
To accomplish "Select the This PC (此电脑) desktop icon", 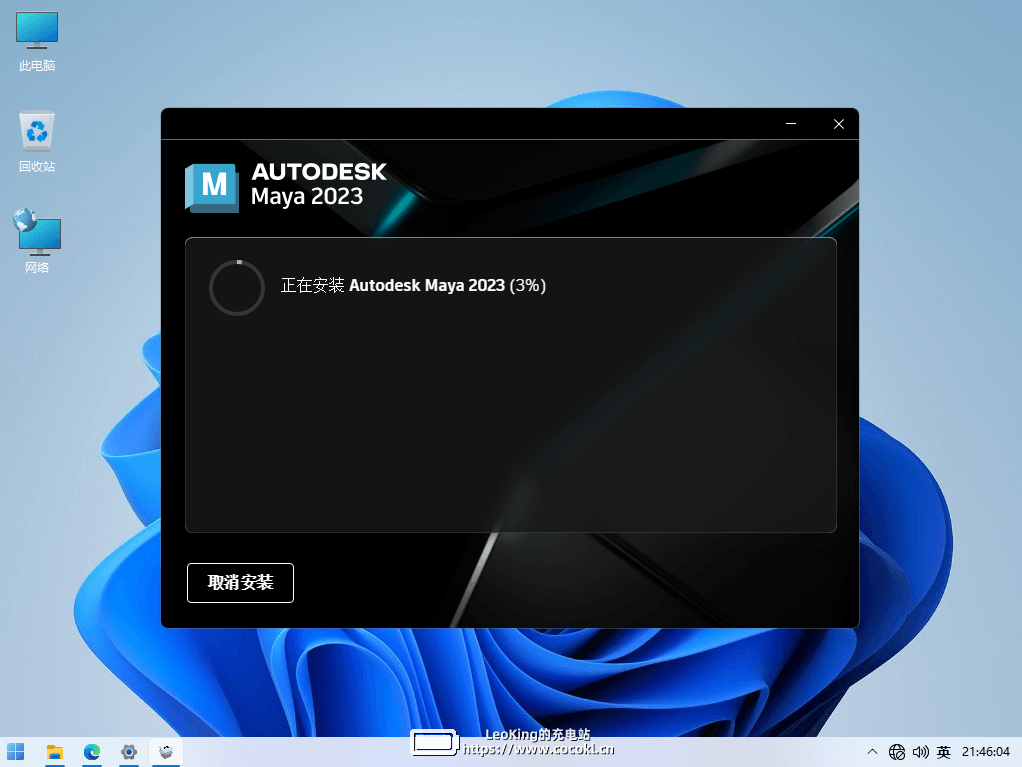I will [x=37, y=42].
